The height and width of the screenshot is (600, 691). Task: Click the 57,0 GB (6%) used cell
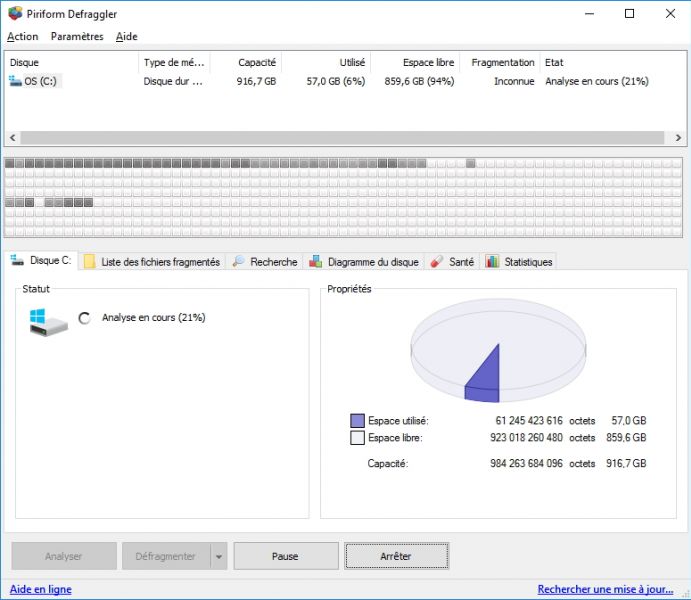tap(336, 81)
